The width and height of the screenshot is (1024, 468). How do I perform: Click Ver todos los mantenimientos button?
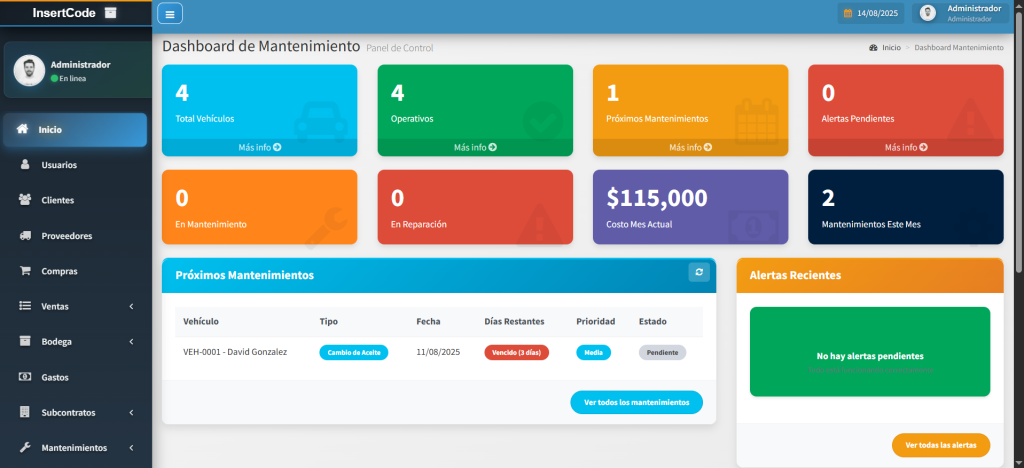click(x=636, y=402)
